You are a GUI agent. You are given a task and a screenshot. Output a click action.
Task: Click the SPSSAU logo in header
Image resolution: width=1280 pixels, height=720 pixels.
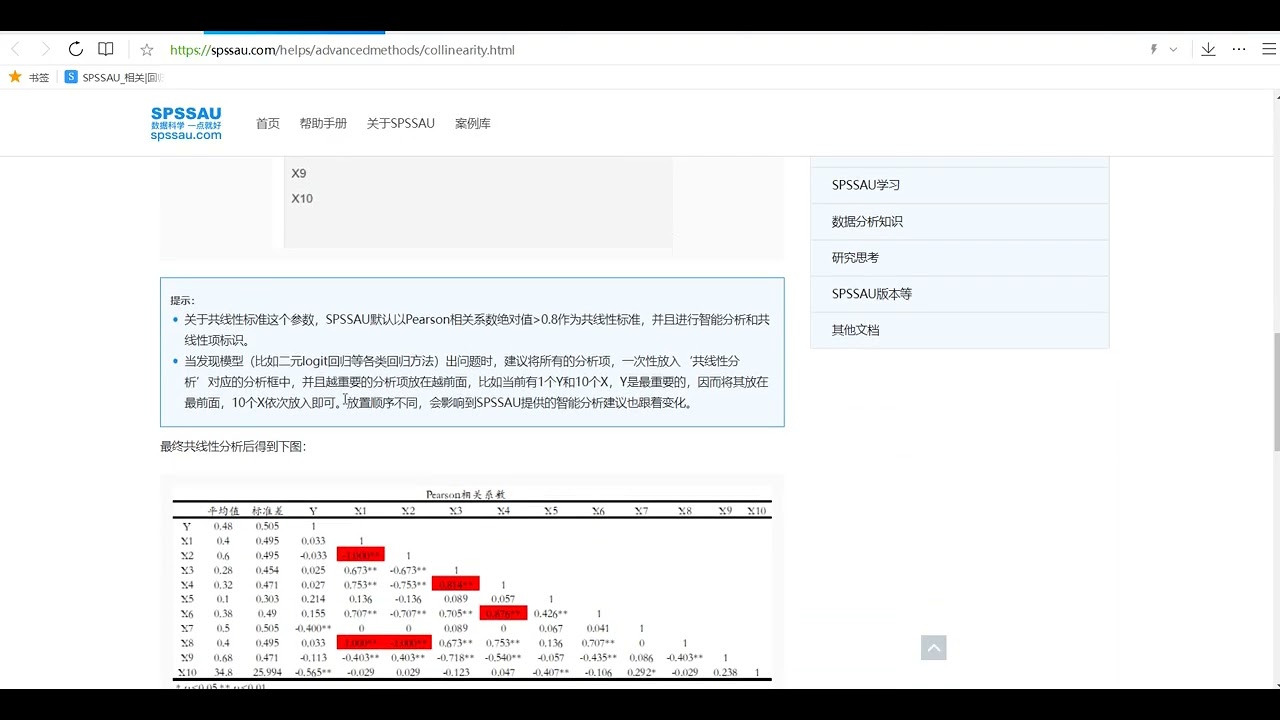click(186, 123)
